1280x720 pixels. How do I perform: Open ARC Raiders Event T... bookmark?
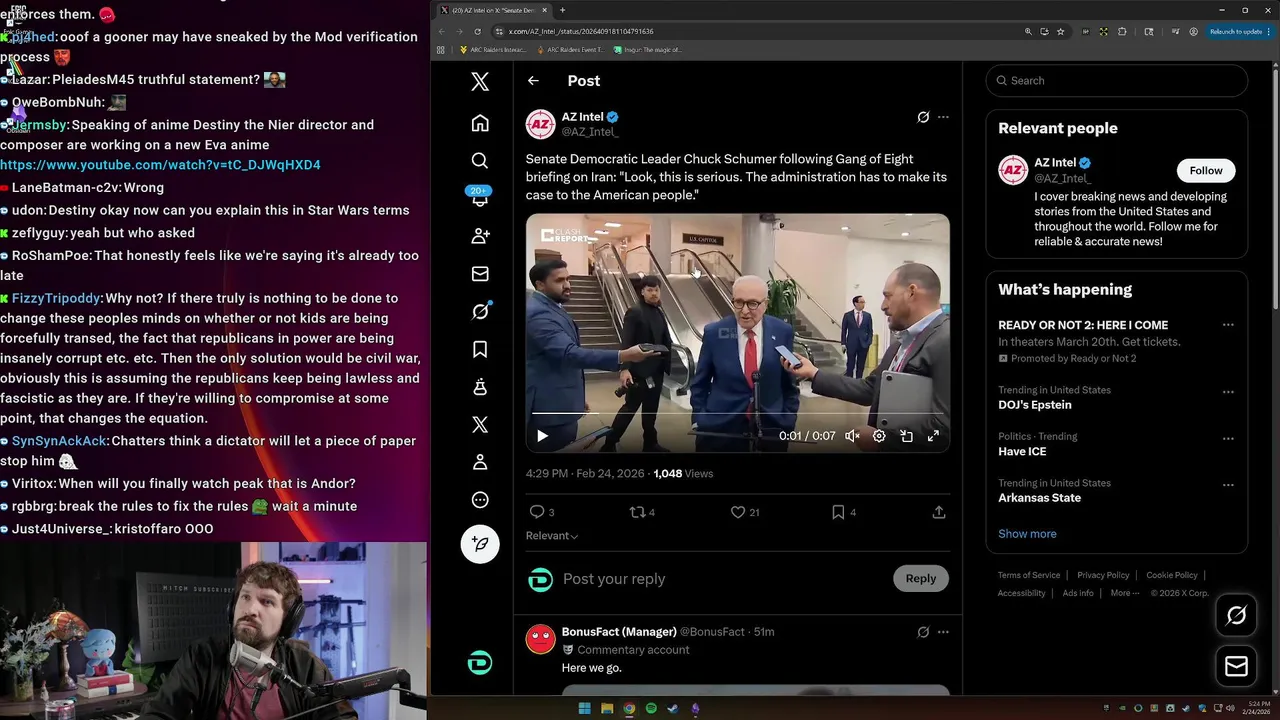click(569, 49)
